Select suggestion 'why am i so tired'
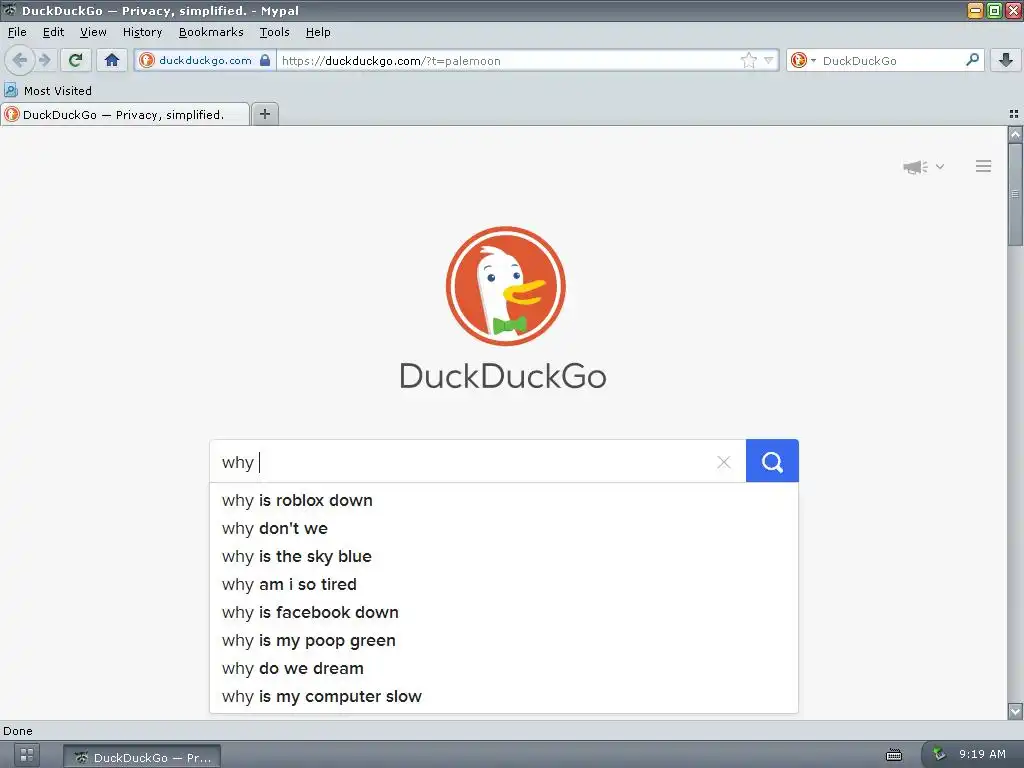 point(504,584)
